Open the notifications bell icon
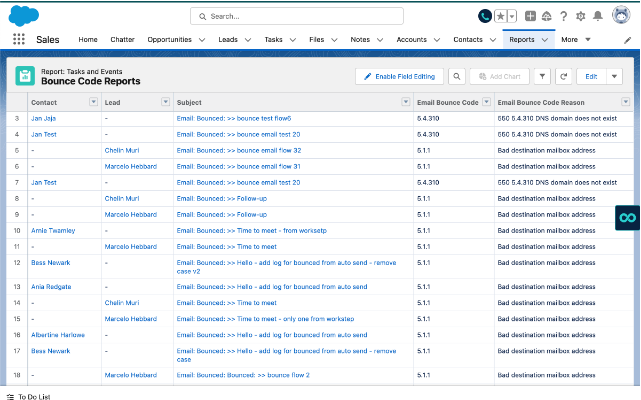Viewport: 641px width, 400px height. [x=598, y=16]
